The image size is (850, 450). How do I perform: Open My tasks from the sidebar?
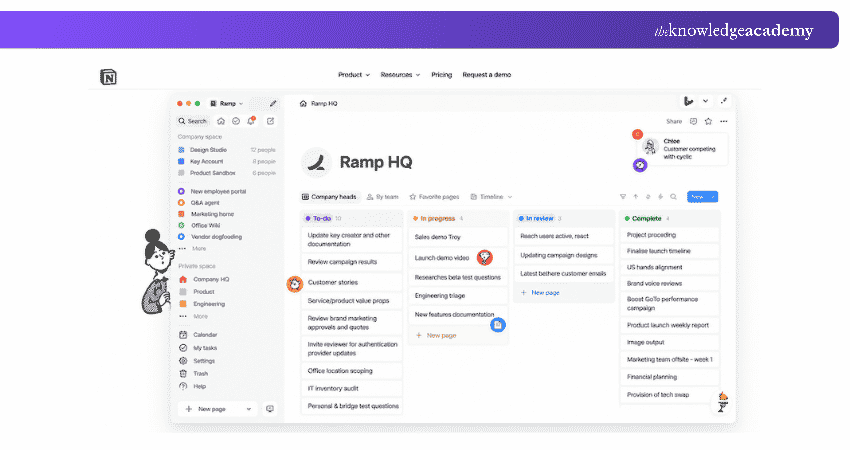click(x=205, y=348)
